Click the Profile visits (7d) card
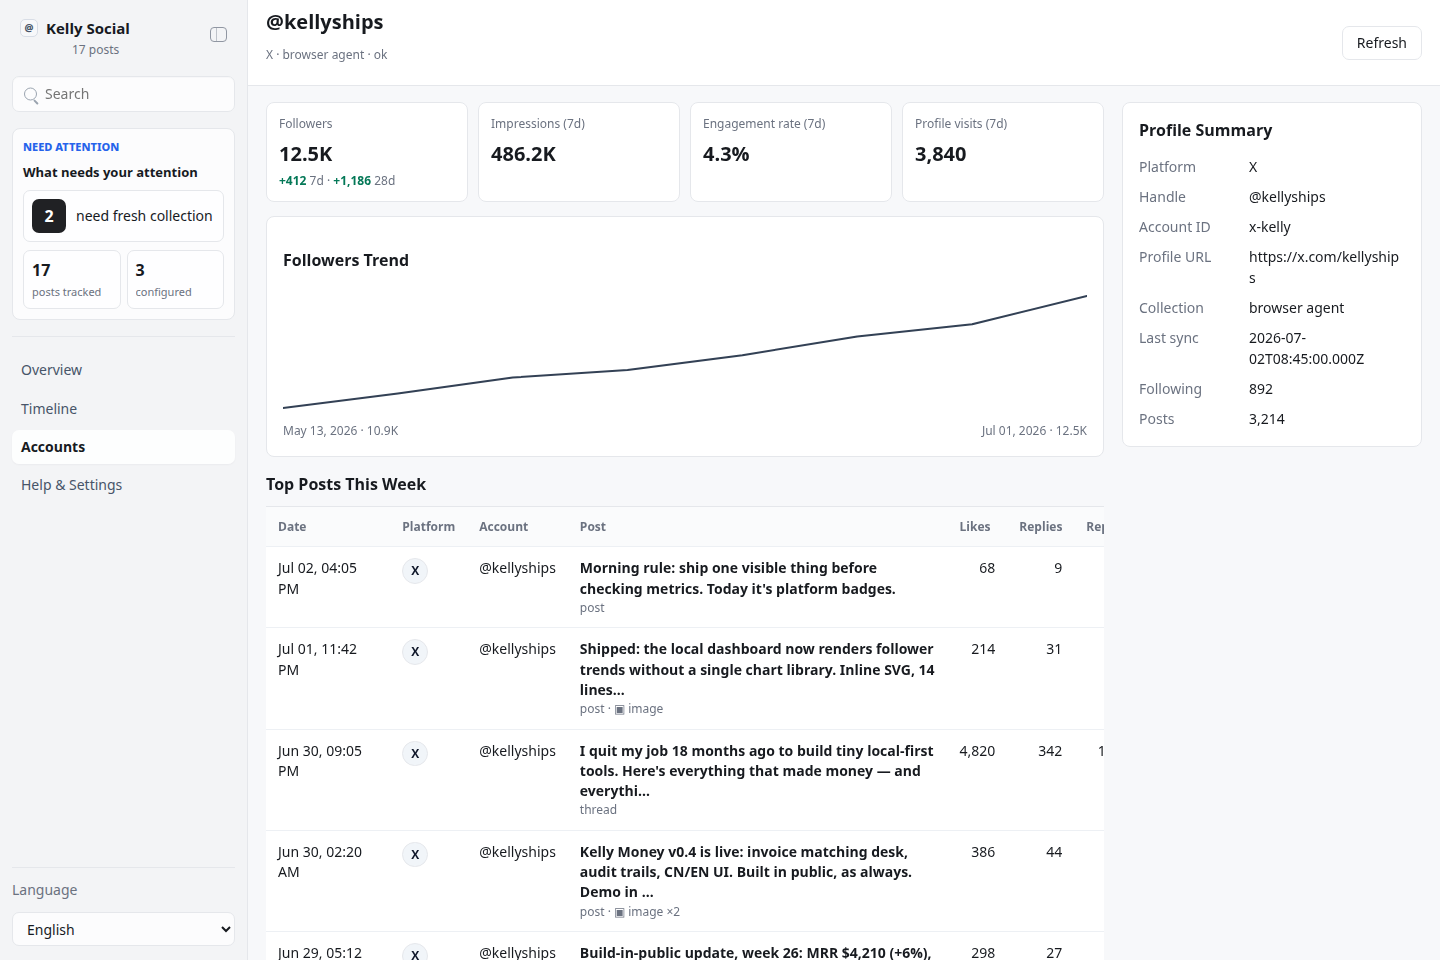Screen dimensions: 1440x960 (1003, 152)
